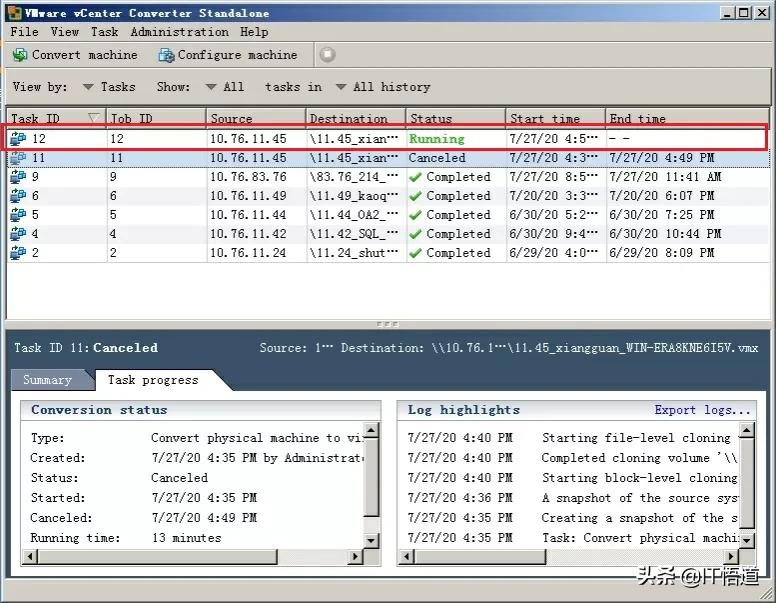Click the green check for source 10.76.11.42
Screen dimensions: 776x603
(x=416, y=234)
